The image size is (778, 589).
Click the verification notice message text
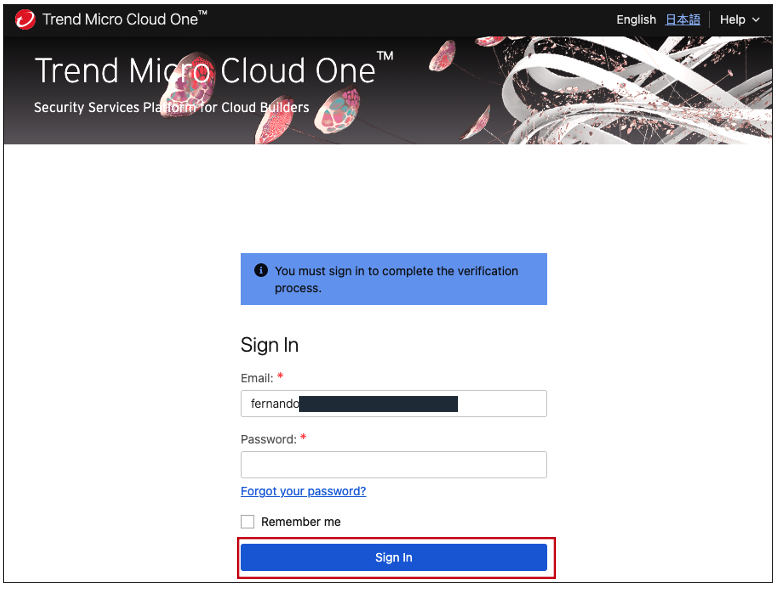(396, 279)
